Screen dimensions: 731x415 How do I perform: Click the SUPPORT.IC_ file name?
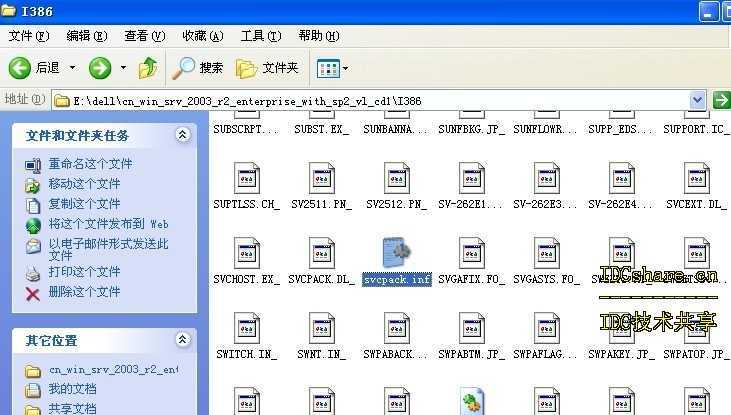point(696,129)
